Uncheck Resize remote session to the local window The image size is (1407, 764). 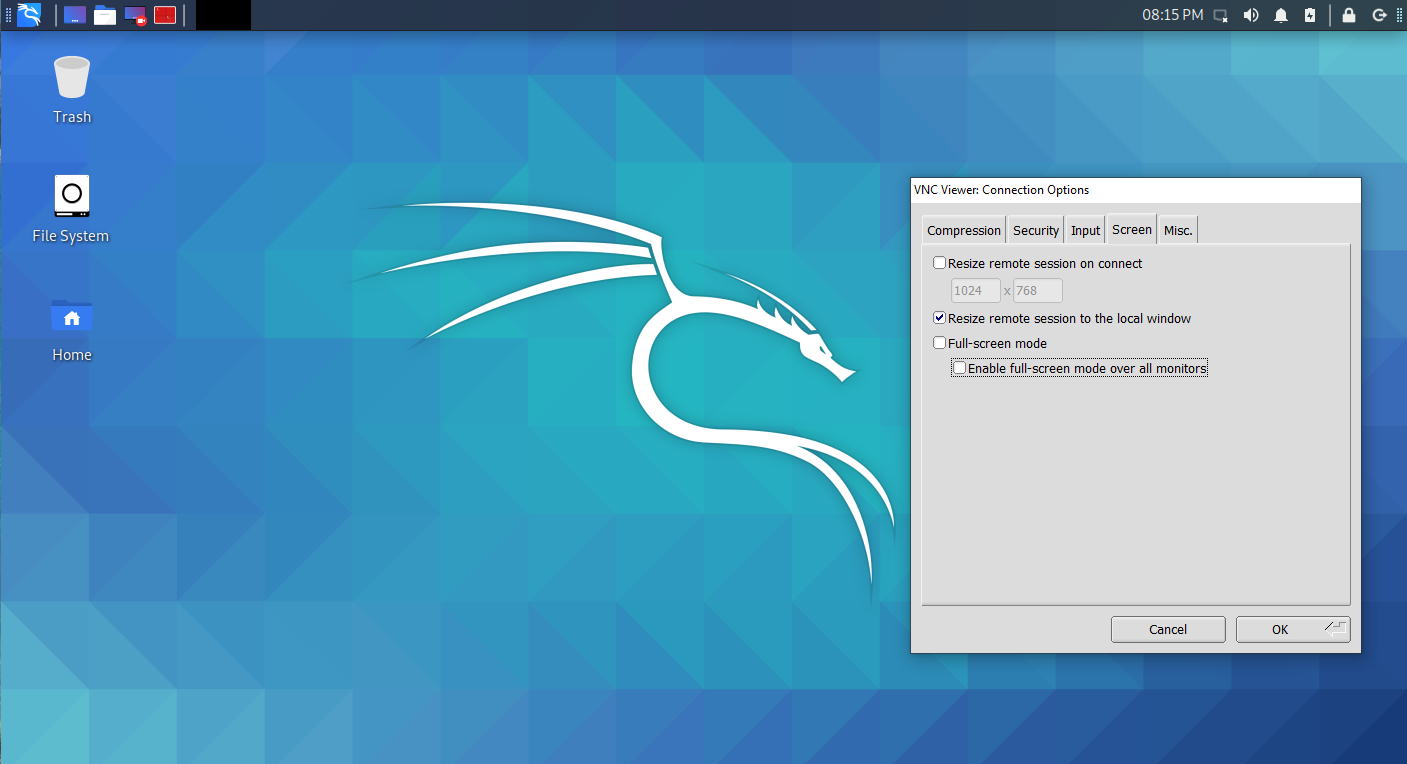point(939,319)
